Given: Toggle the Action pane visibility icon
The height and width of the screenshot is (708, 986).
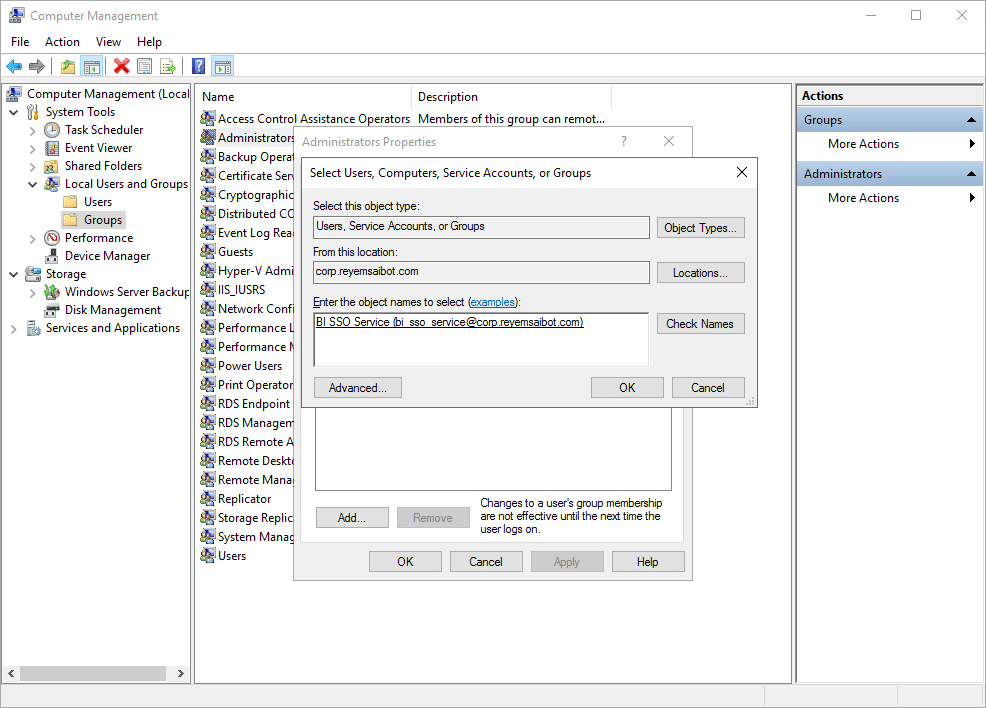Looking at the screenshot, I should tap(222, 66).
